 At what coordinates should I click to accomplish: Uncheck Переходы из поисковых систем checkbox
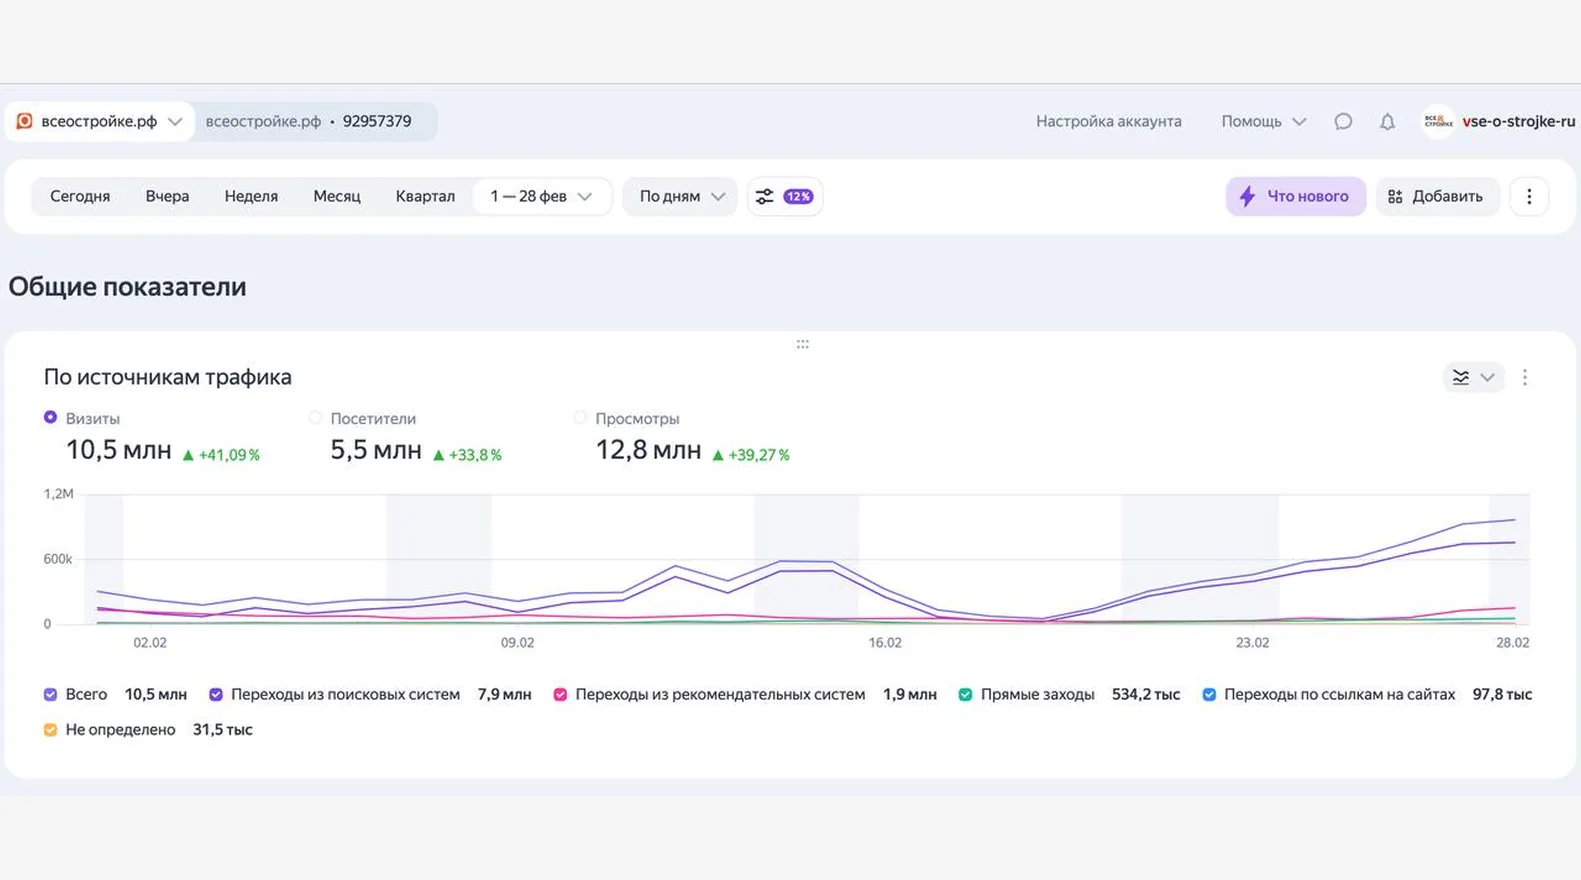(x=216, y=694)
